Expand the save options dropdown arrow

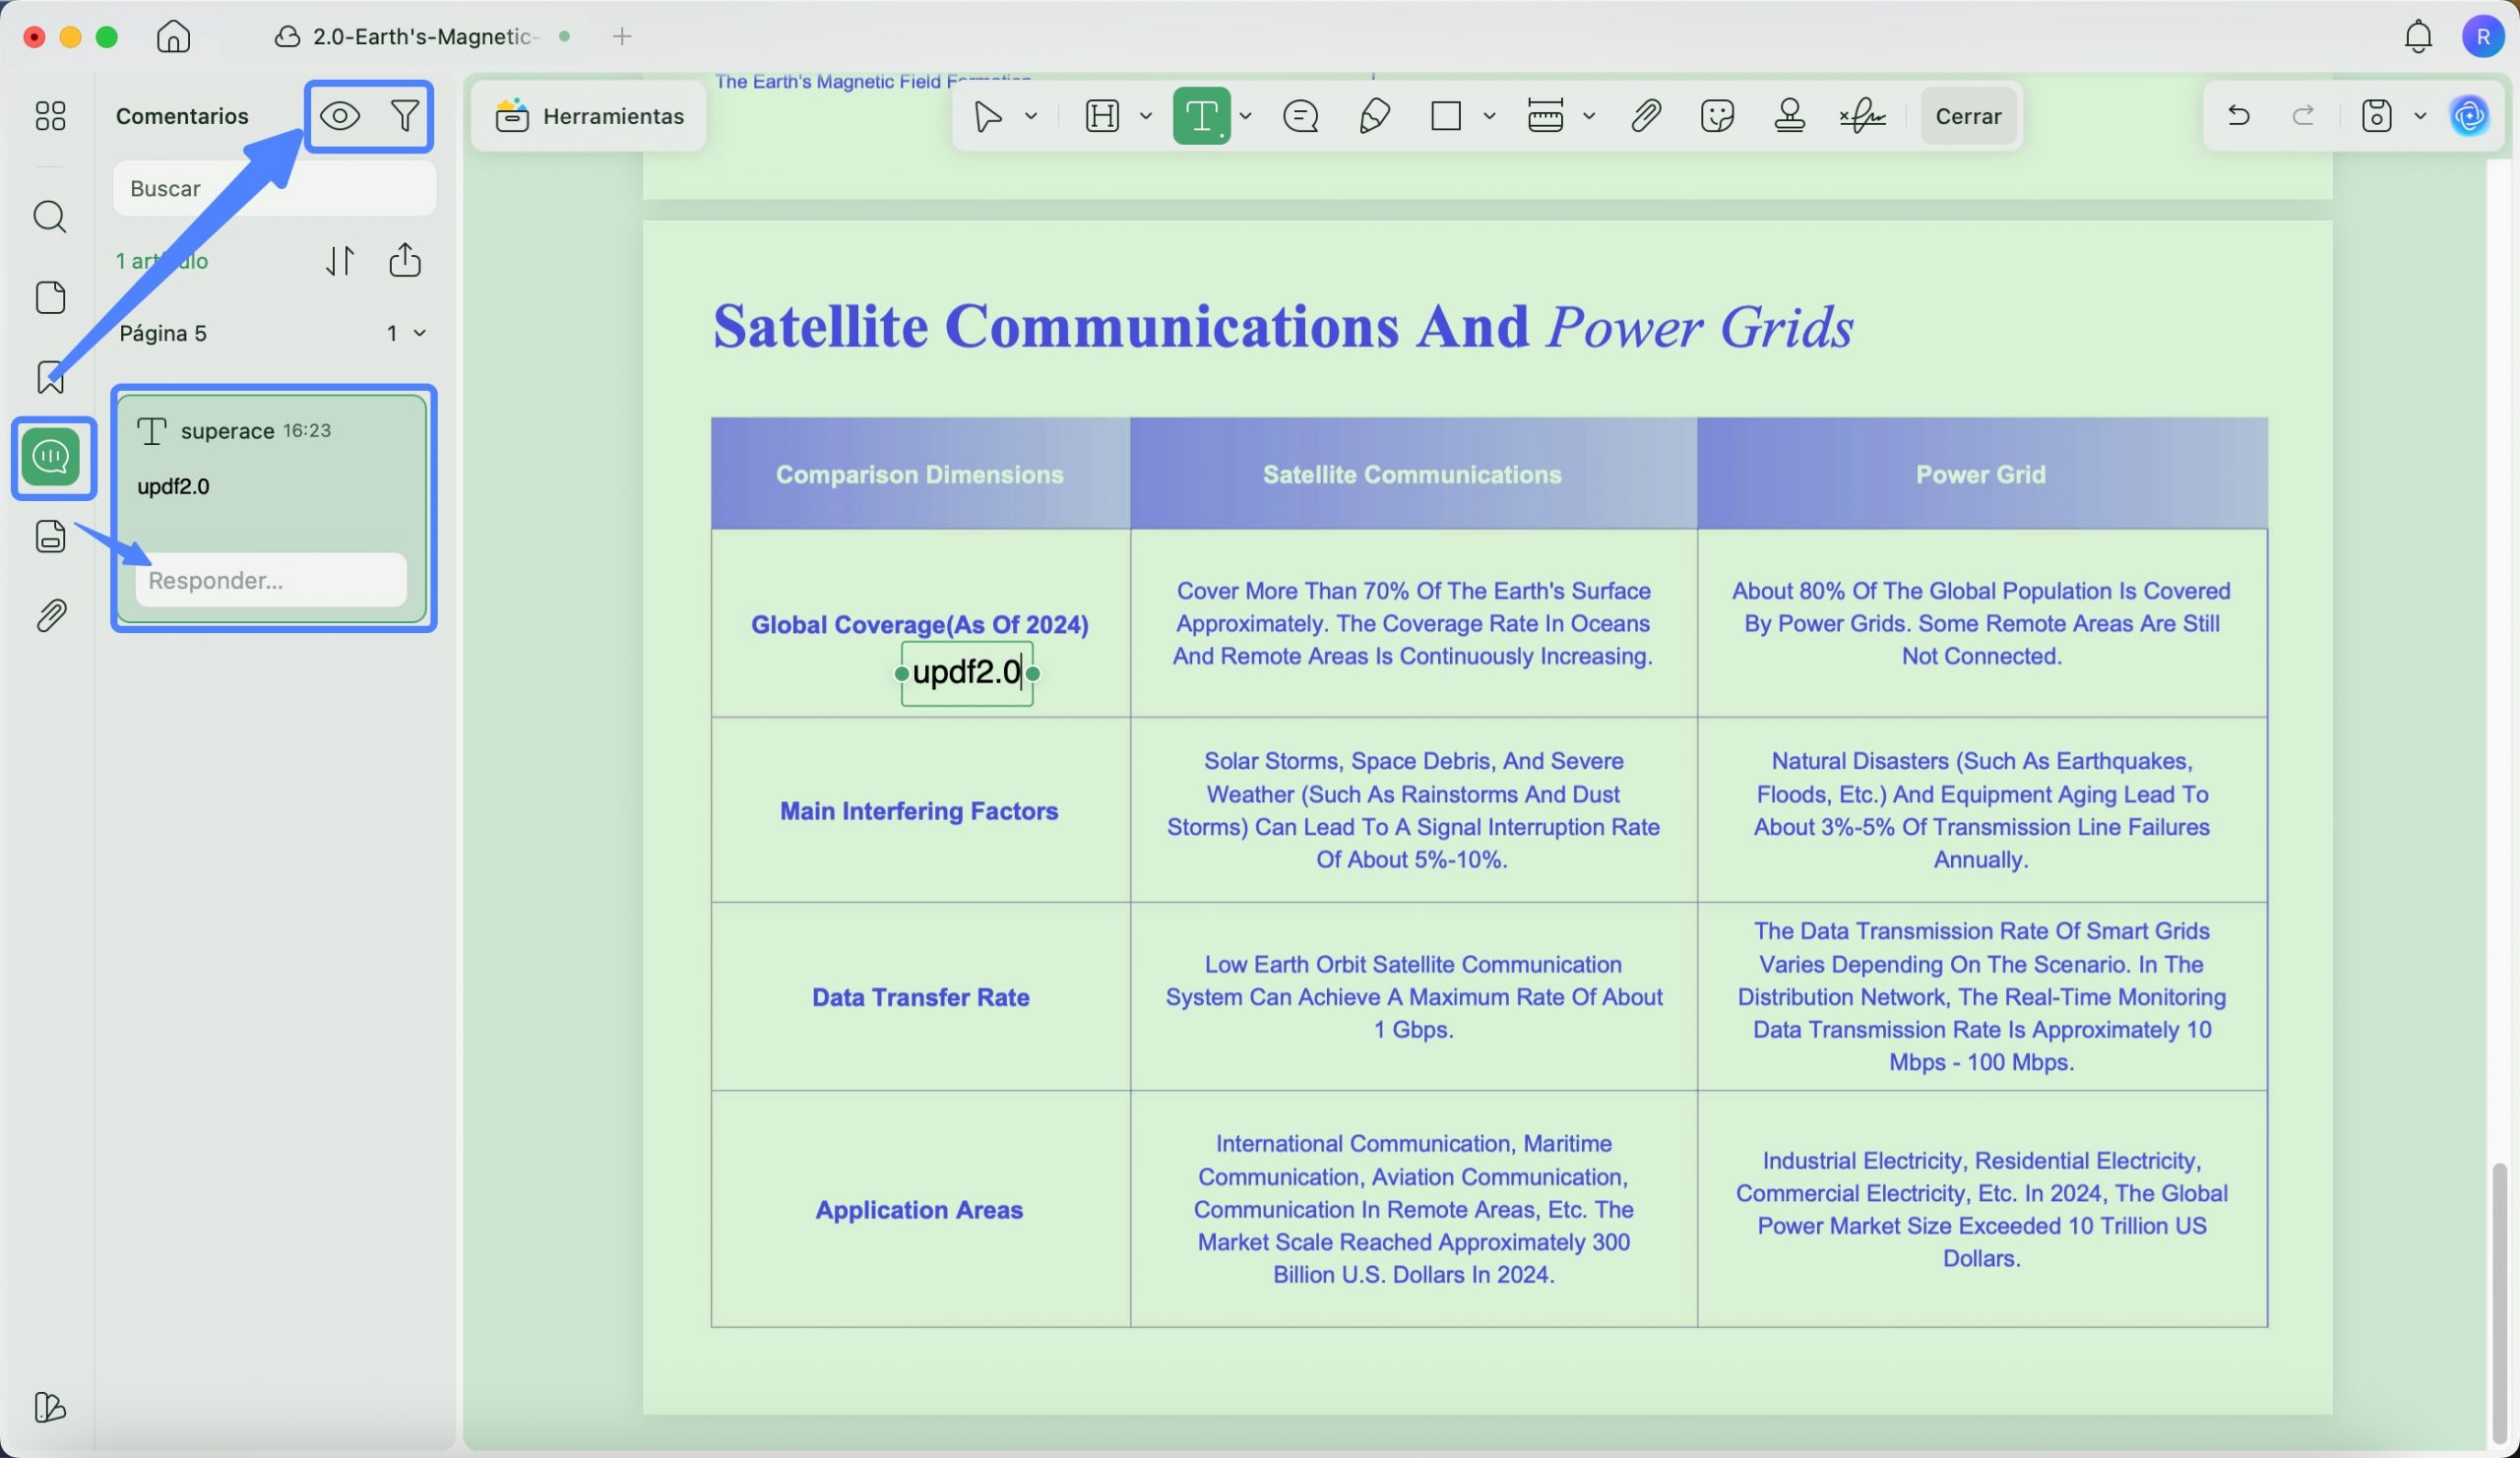tap(2420, 116)
